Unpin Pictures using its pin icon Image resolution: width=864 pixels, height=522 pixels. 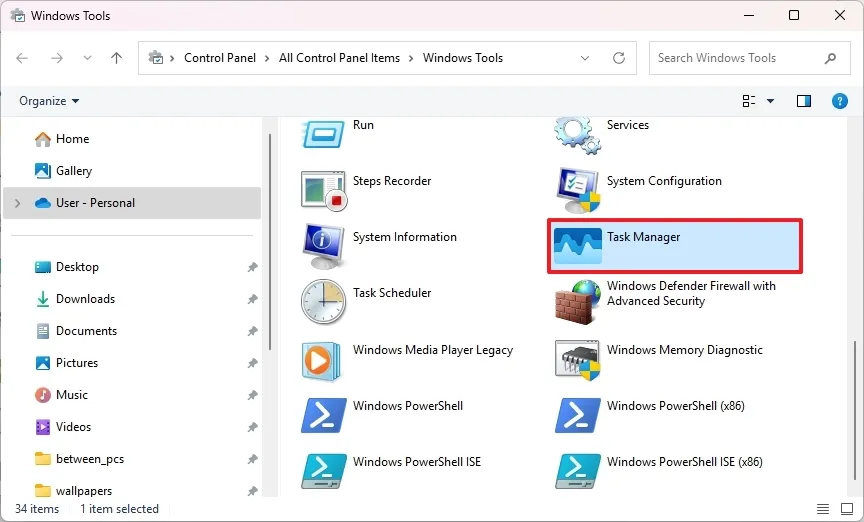tap(252, 363)
